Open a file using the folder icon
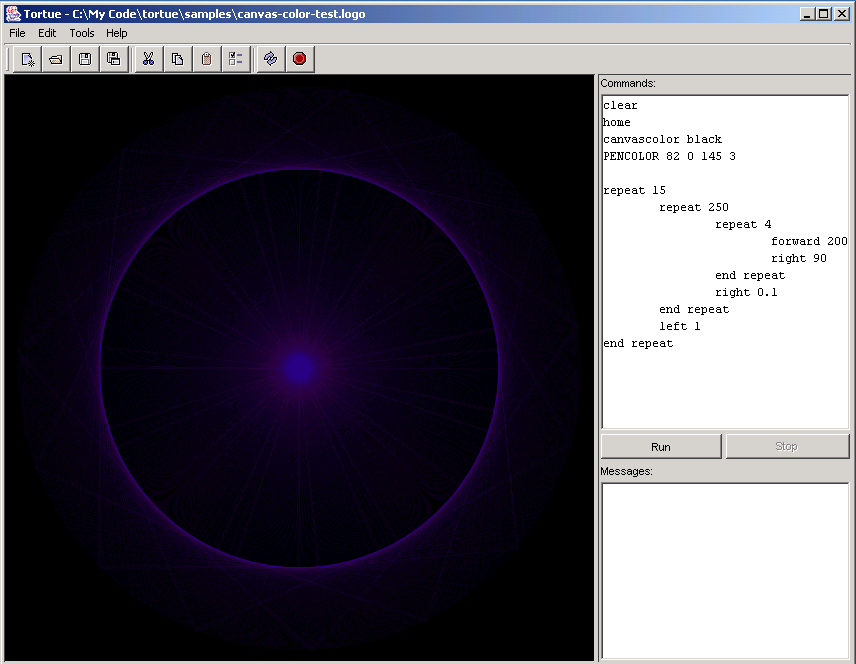 [56, 59]
